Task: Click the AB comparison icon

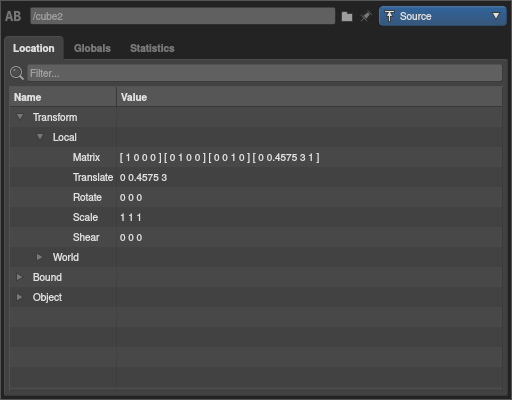Action: [x=13, y=16]
